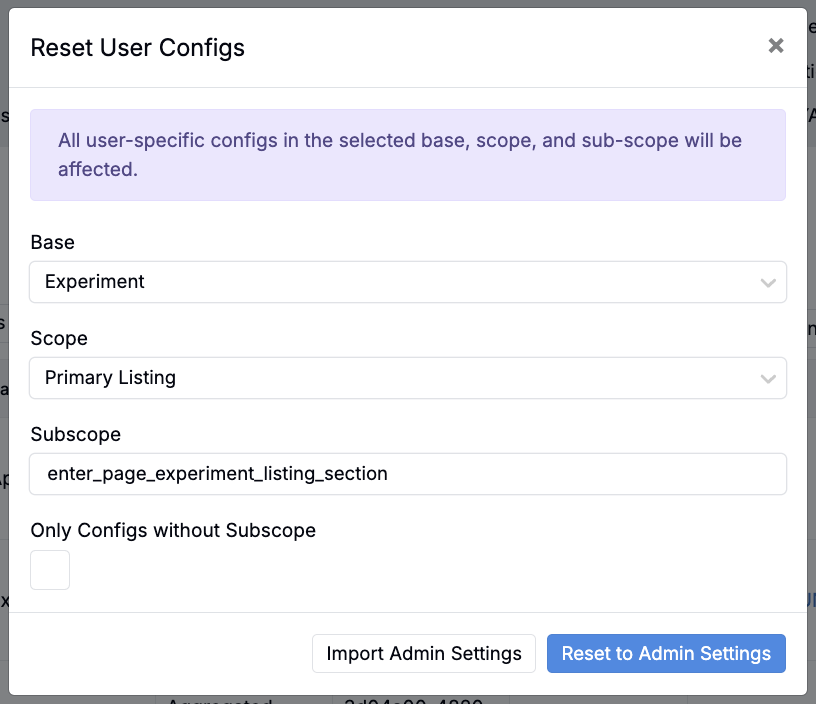Click the Experiment value in Base select
Screen dimensions: 816x704
[x=95, y=282]
